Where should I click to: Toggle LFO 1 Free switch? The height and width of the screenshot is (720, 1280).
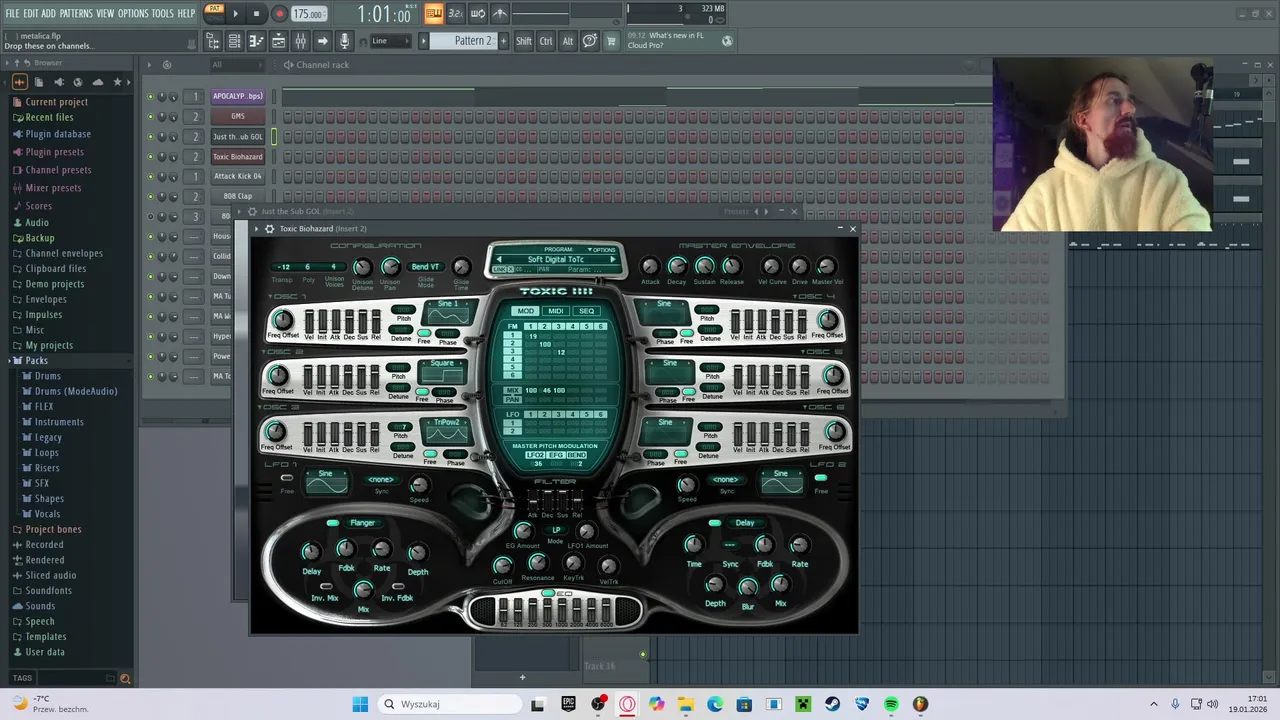click(x=287, y=479)
